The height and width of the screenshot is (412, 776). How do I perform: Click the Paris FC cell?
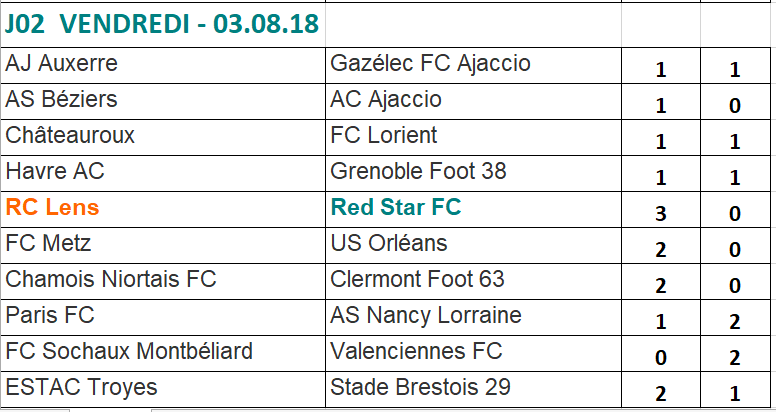pyautogui.click(x=50, y=315)
